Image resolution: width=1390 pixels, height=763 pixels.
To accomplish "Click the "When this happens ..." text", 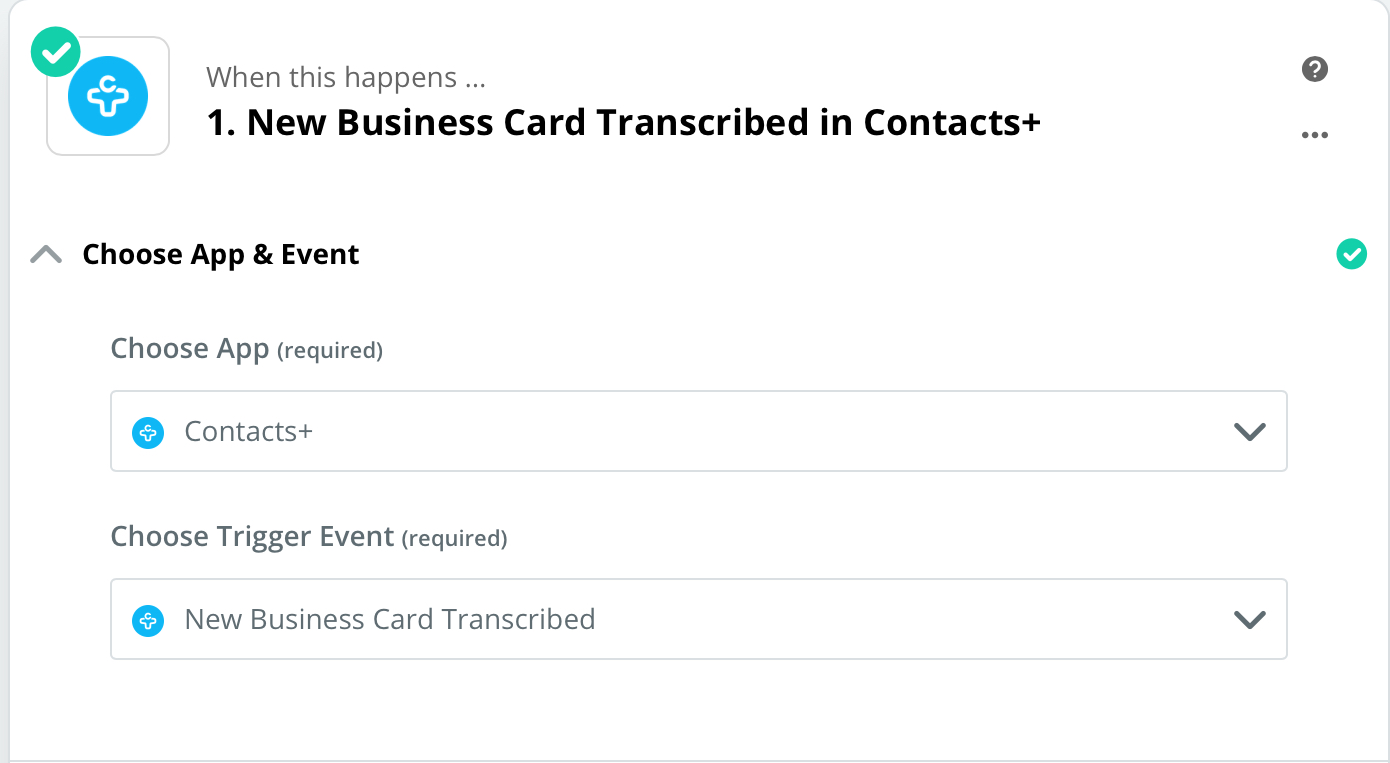I will click(x=346, y=77).
